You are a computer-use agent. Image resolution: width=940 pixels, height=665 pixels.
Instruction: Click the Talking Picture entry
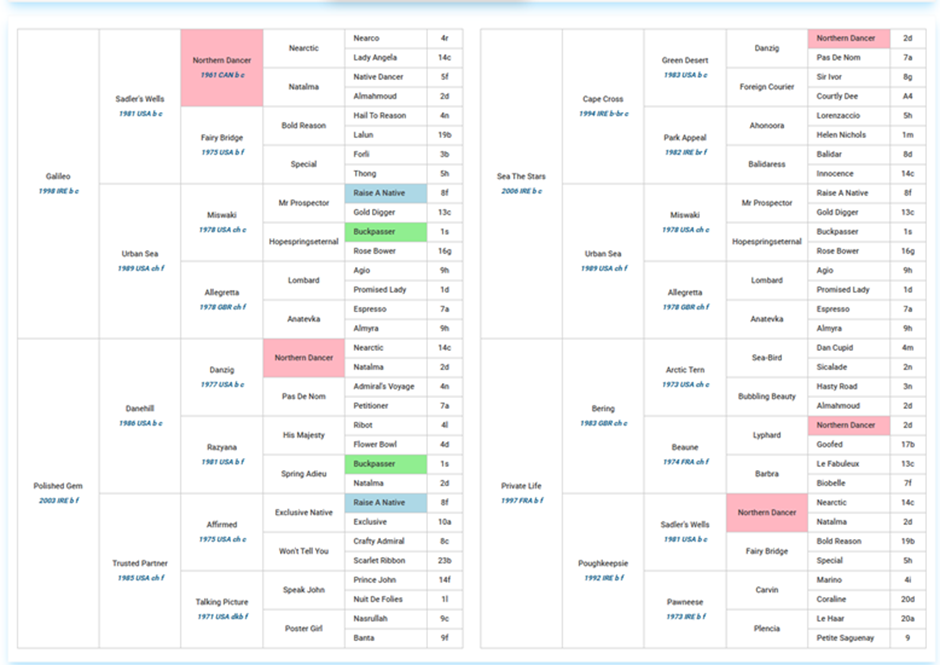(x=222, y=602)
